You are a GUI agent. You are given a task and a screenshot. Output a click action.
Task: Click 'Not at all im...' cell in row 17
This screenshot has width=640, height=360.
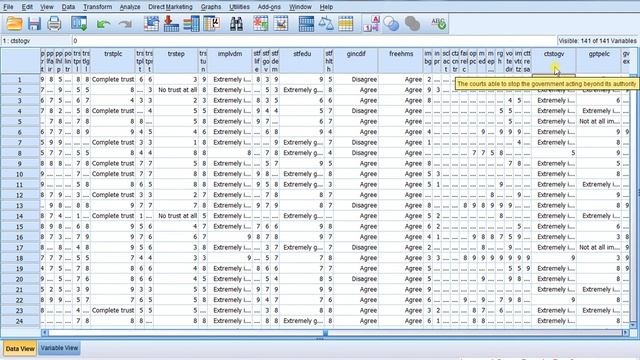[x=599, y=247]
